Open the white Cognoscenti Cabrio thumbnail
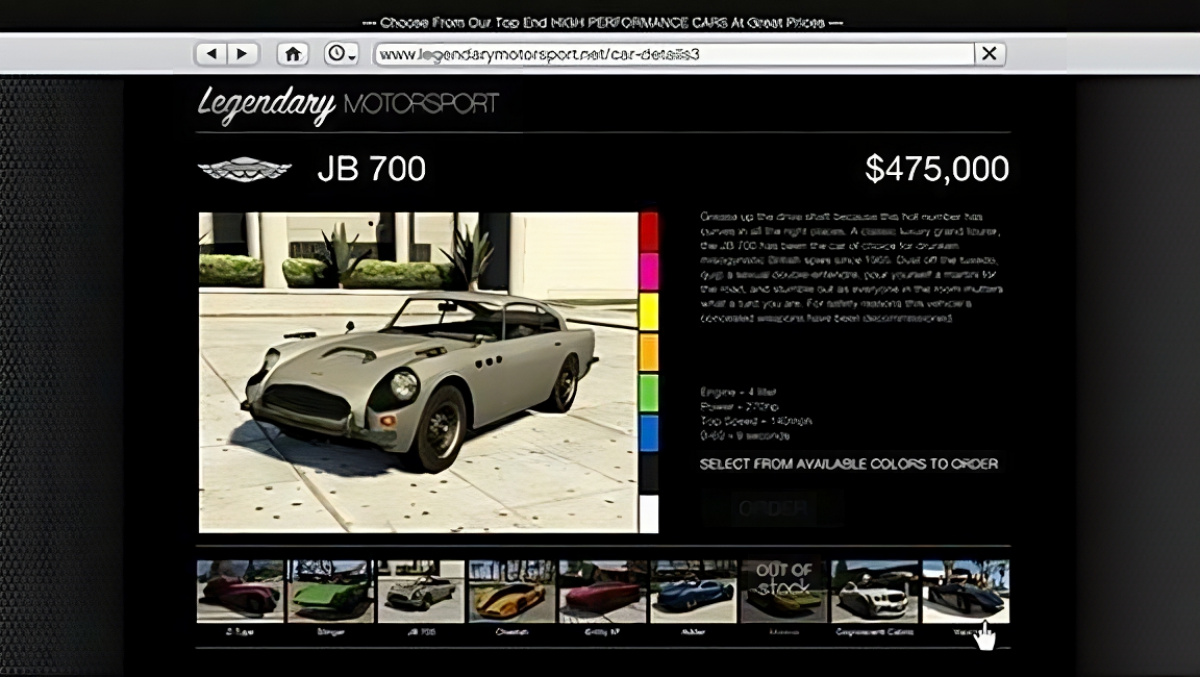This screenshot has width=1200, height=677. (x=874, y=591)
